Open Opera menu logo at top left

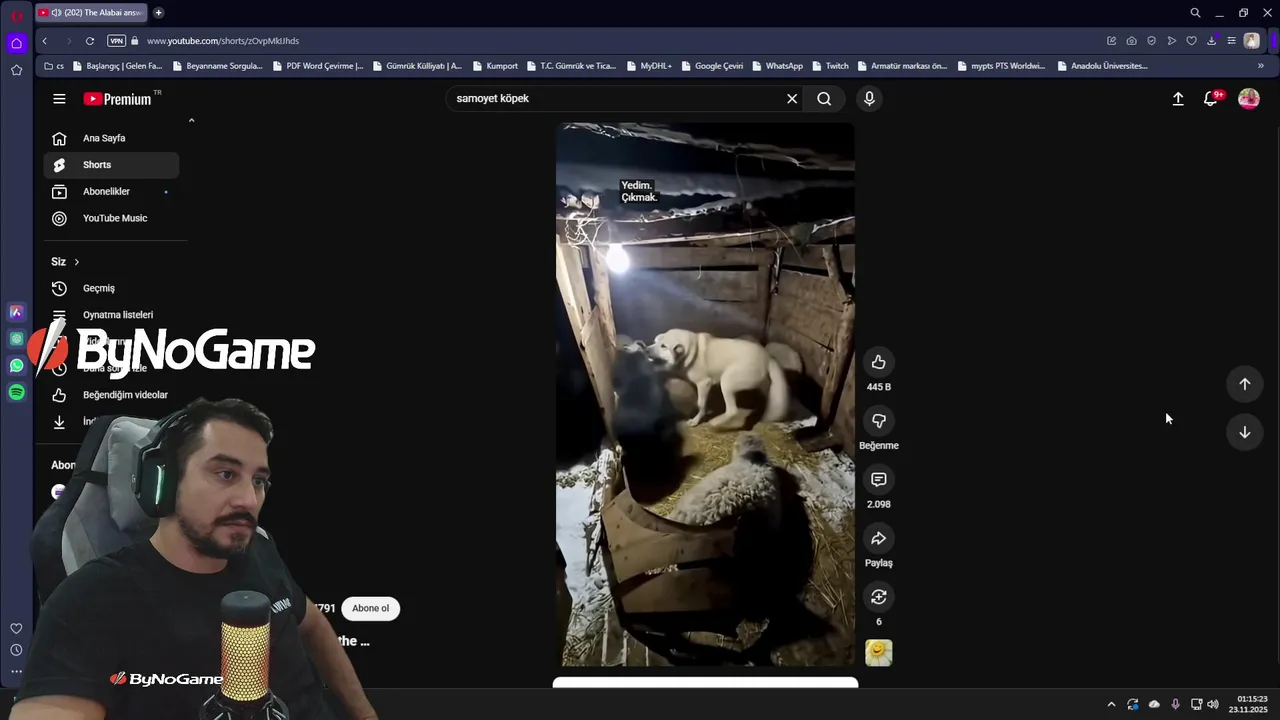[17, 14]
